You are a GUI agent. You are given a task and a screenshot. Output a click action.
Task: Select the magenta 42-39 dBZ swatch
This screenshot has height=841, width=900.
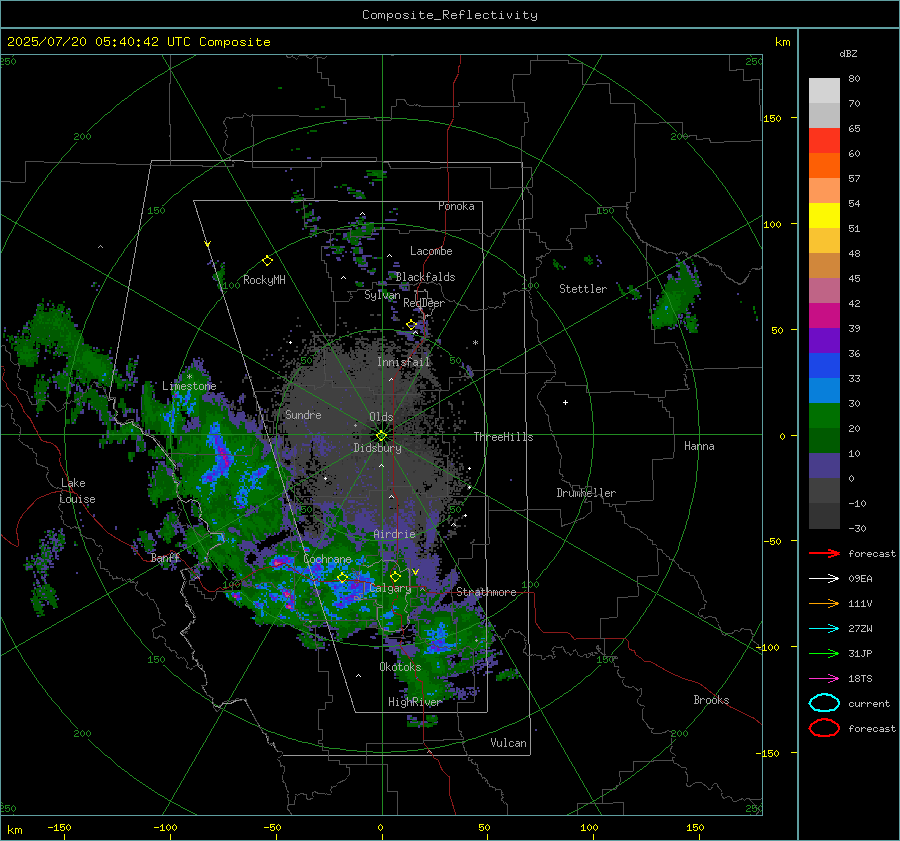coord(824,315)
